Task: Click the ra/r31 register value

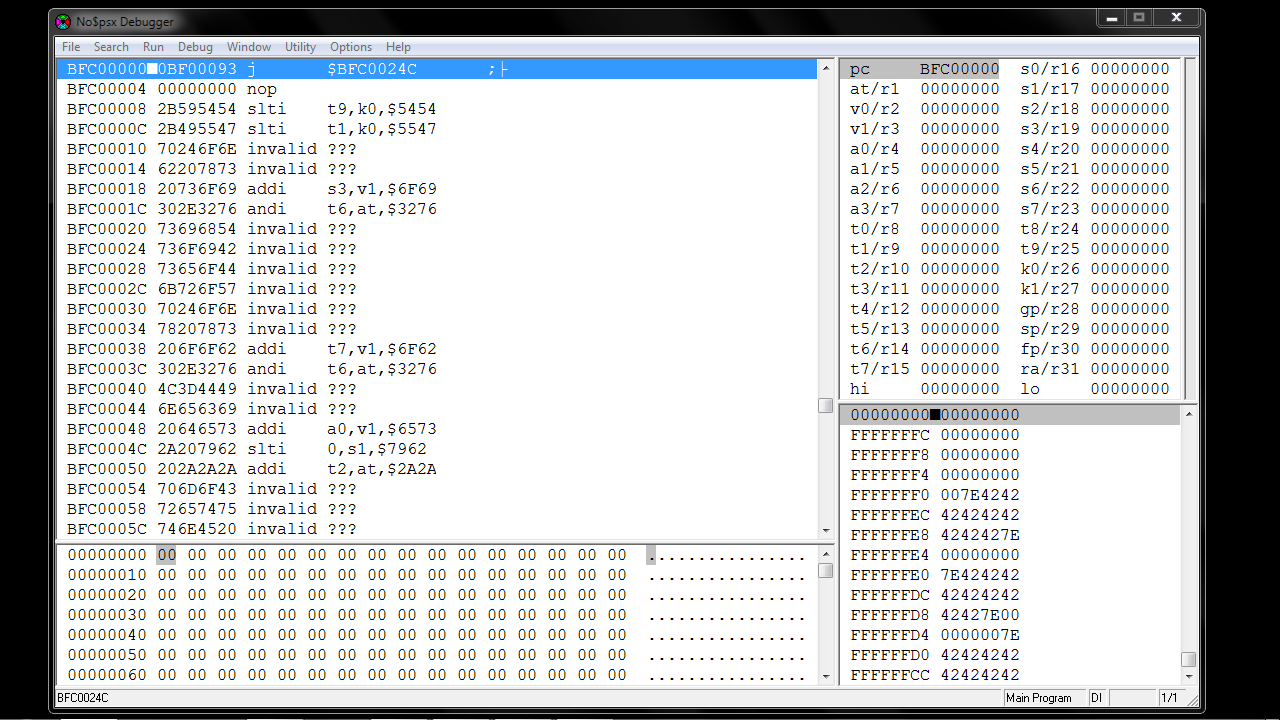Action: 1130,369
